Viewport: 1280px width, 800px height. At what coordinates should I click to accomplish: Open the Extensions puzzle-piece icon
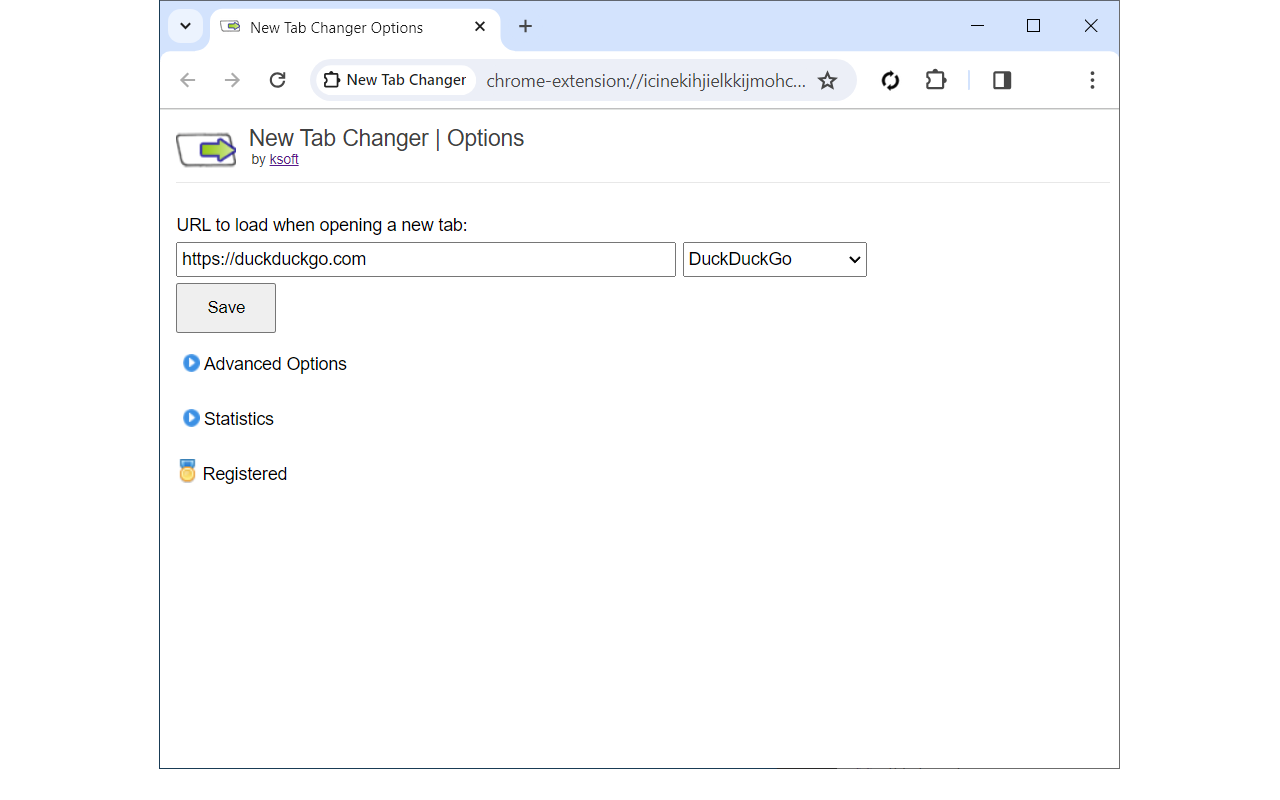tap(935, 80)
